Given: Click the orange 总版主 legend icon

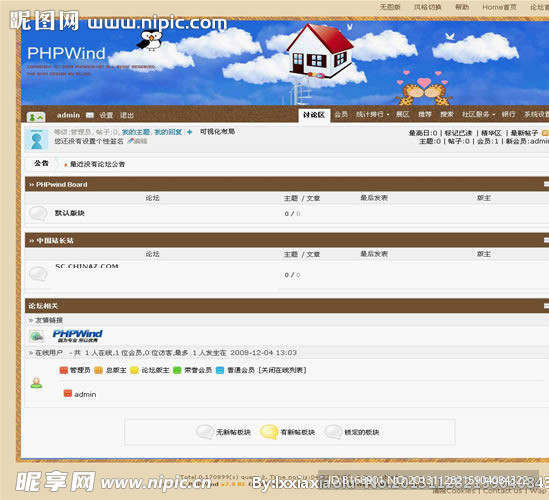Looking at the screenshot, I should (x=98, y=370).
